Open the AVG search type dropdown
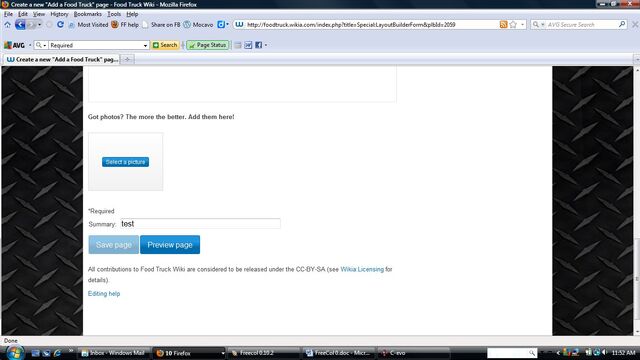 tap(41, 45)
